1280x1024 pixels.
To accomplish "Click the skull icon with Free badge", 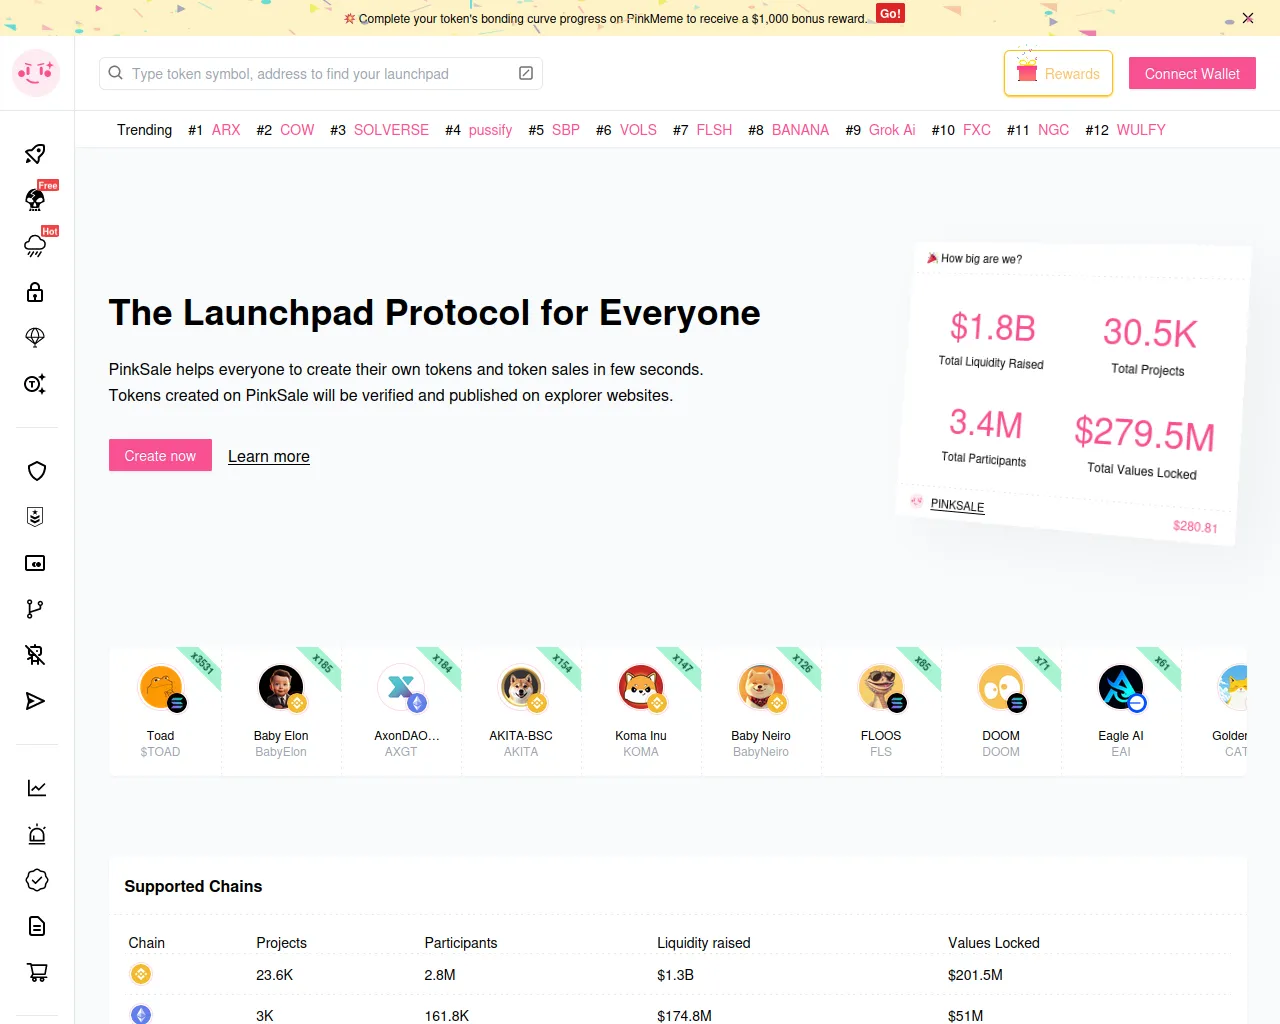I will point(36,200).
